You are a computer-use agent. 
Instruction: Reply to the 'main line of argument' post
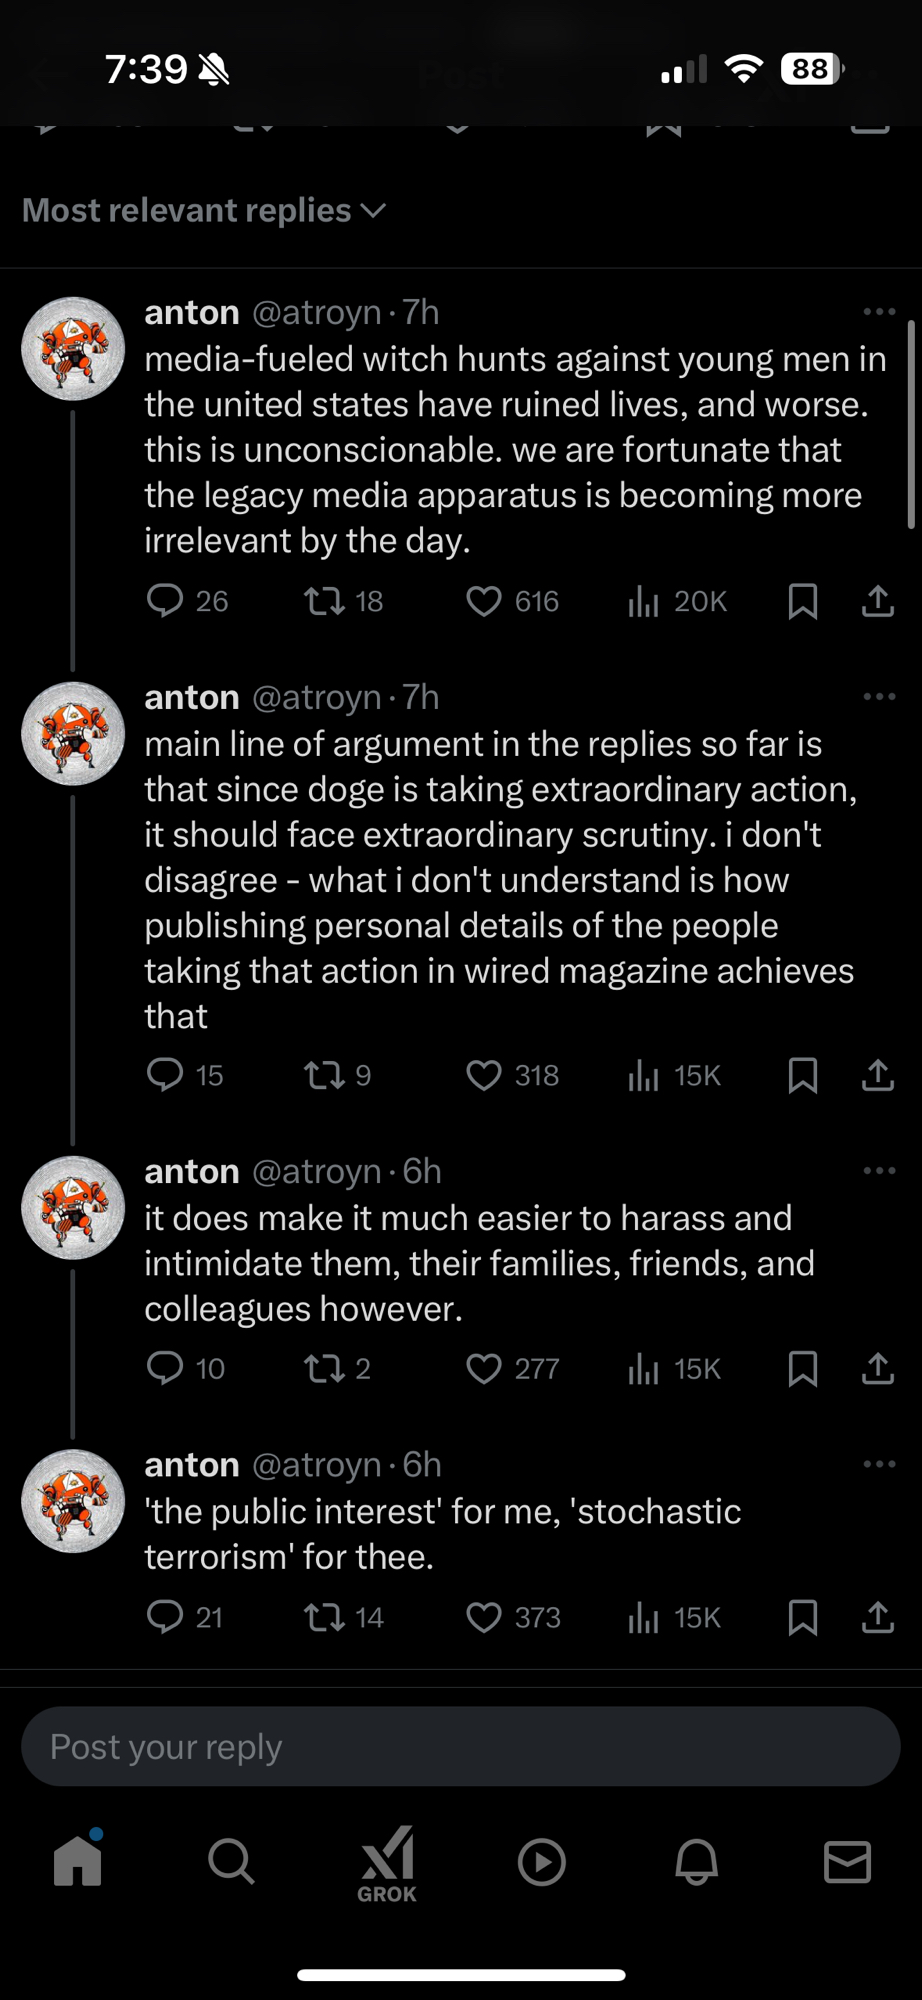click(x=165, y=1075)
